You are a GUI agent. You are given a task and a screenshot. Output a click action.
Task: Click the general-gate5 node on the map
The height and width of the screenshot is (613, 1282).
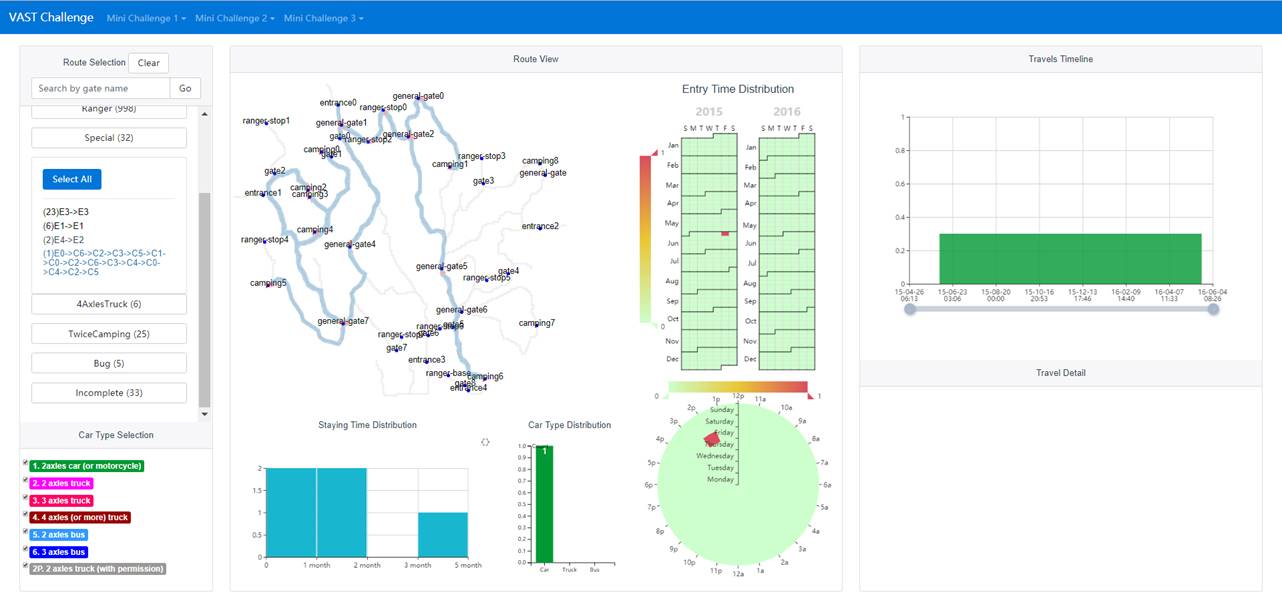coord(442,267)
